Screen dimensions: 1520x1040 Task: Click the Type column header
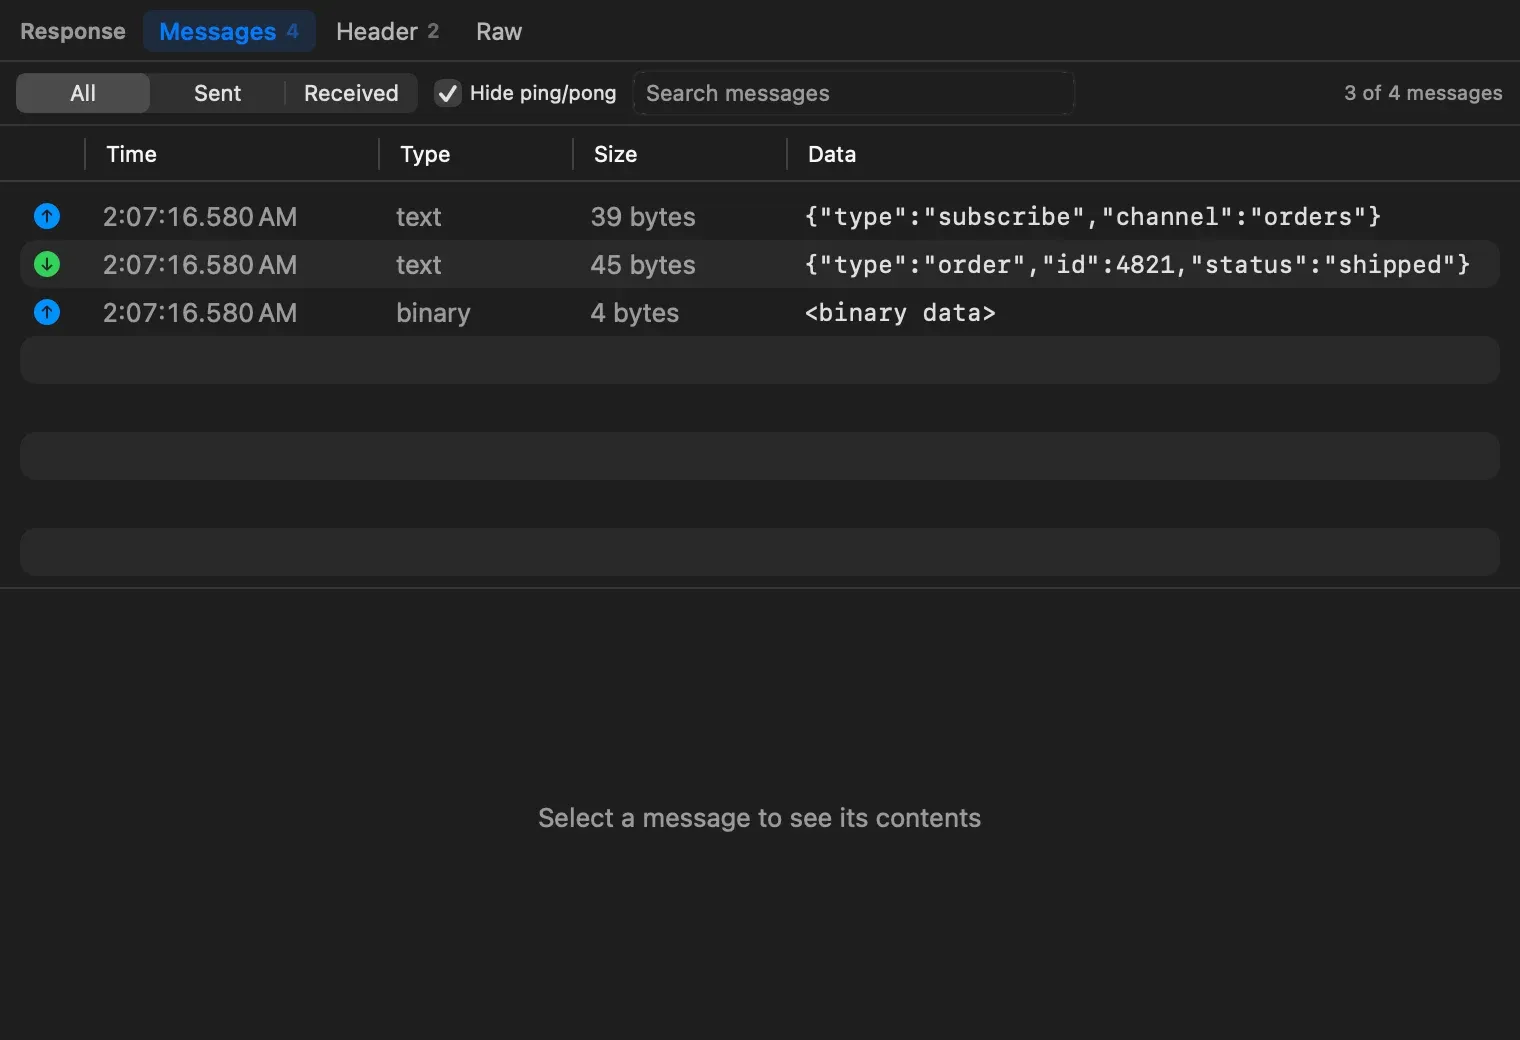425,154
